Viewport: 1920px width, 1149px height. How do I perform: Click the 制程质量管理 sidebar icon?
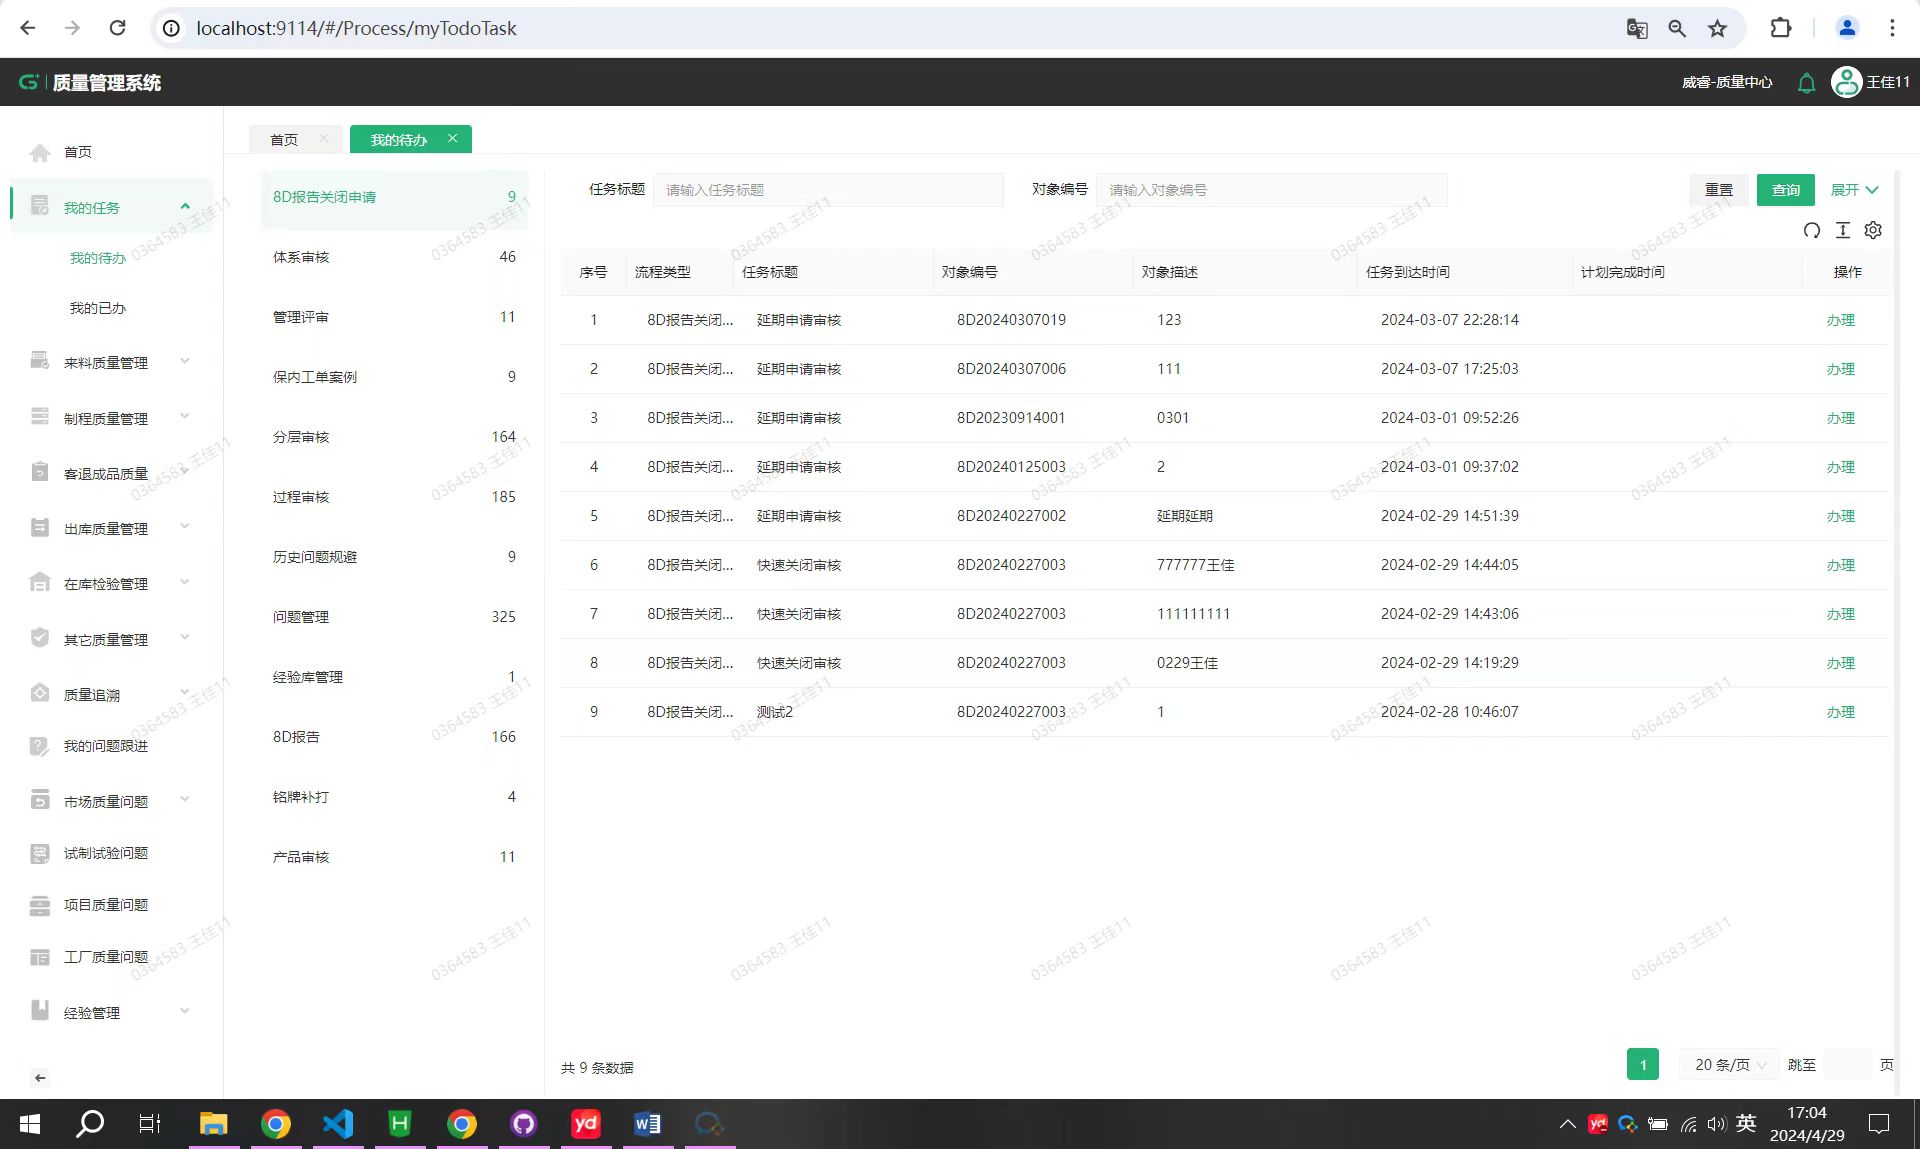coord(40,416)
